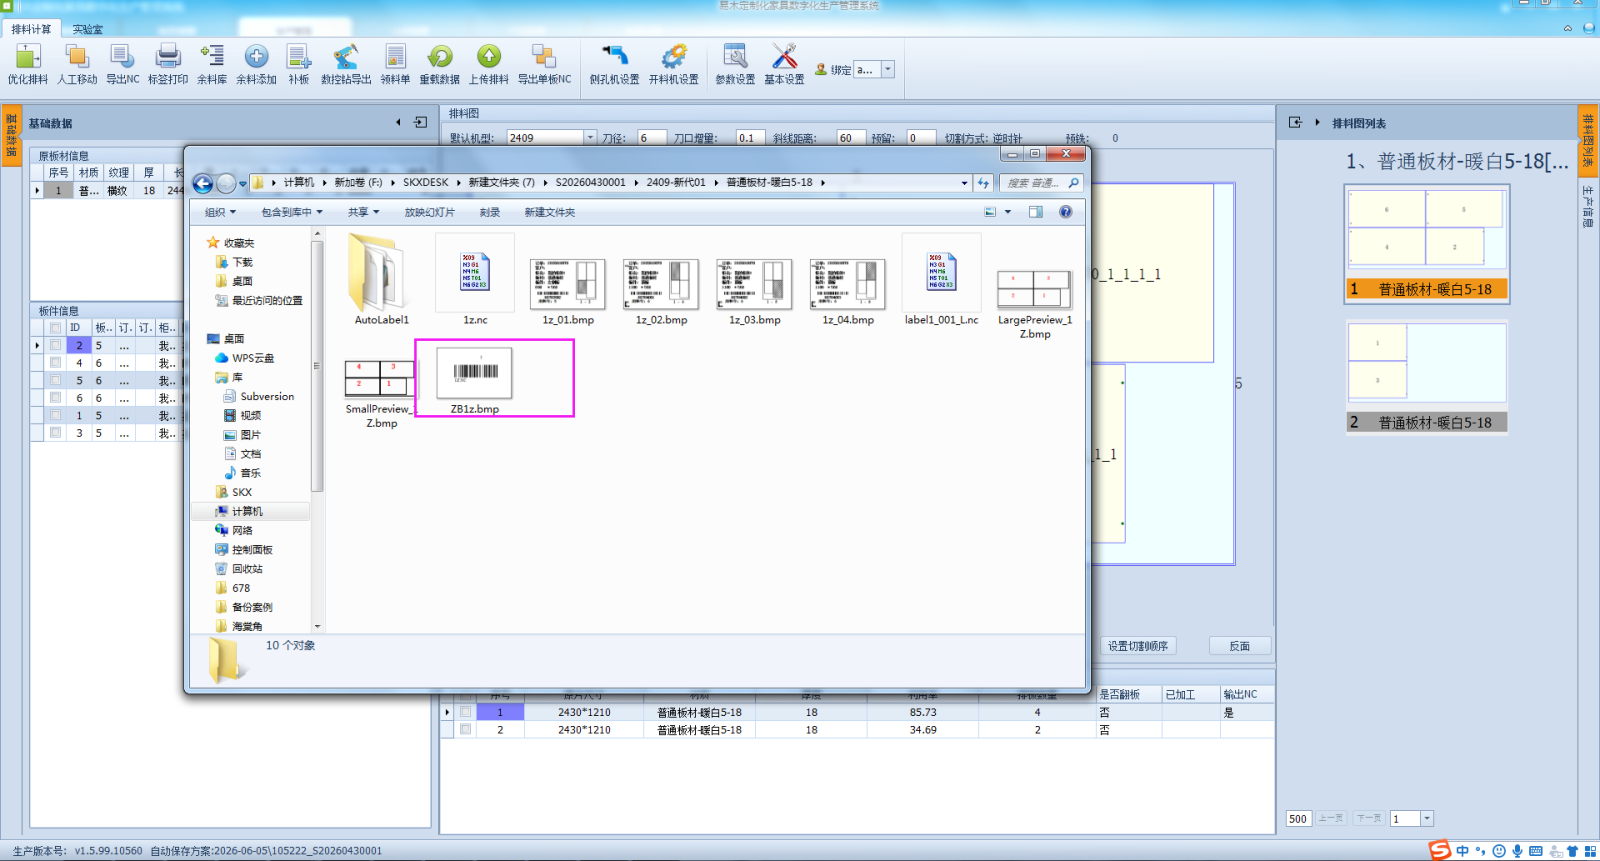
Task: Select the ZB1z.bmp barcode file thumbnail
Action: click(475, 379)
